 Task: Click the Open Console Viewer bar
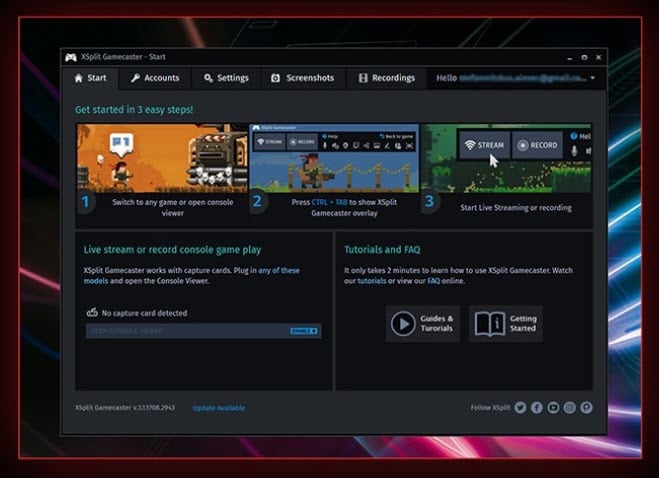tap(203, 331)
